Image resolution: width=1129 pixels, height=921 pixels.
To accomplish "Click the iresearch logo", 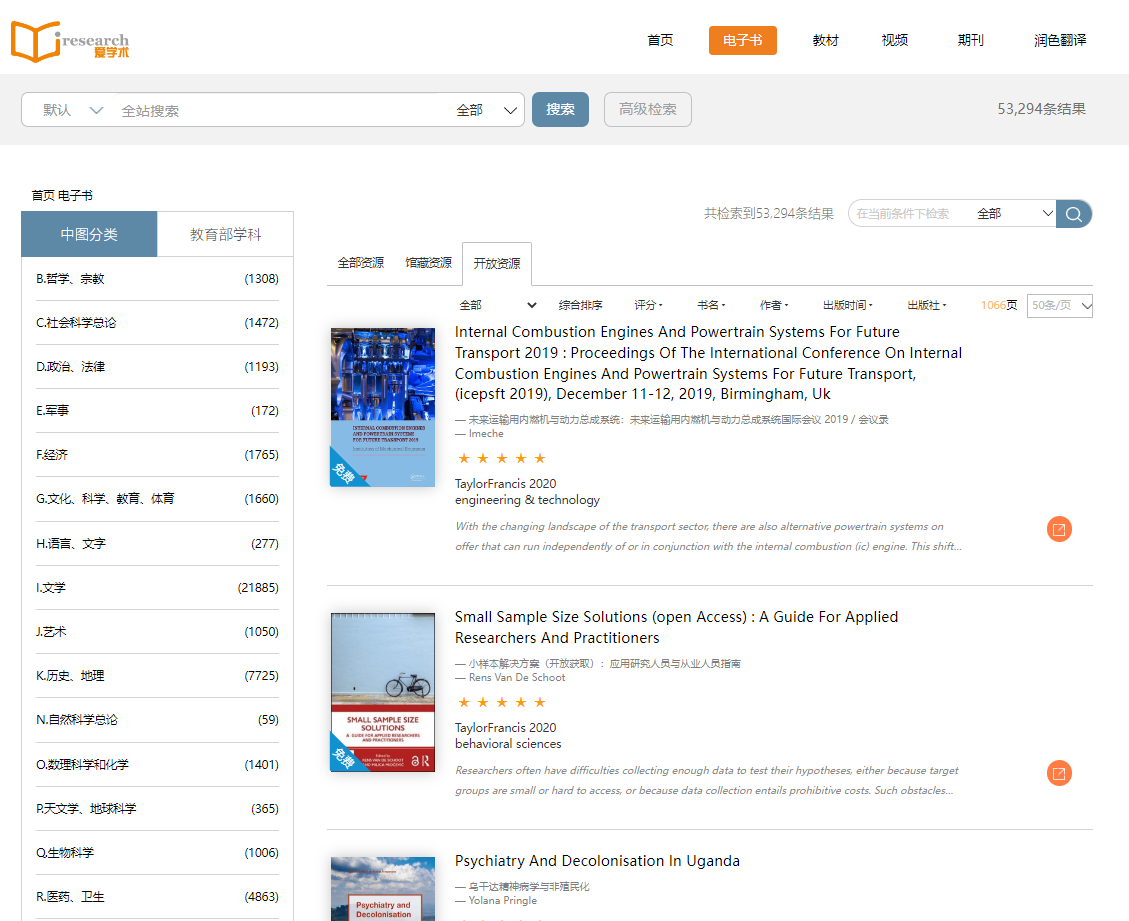I will (x=70, y=41).
